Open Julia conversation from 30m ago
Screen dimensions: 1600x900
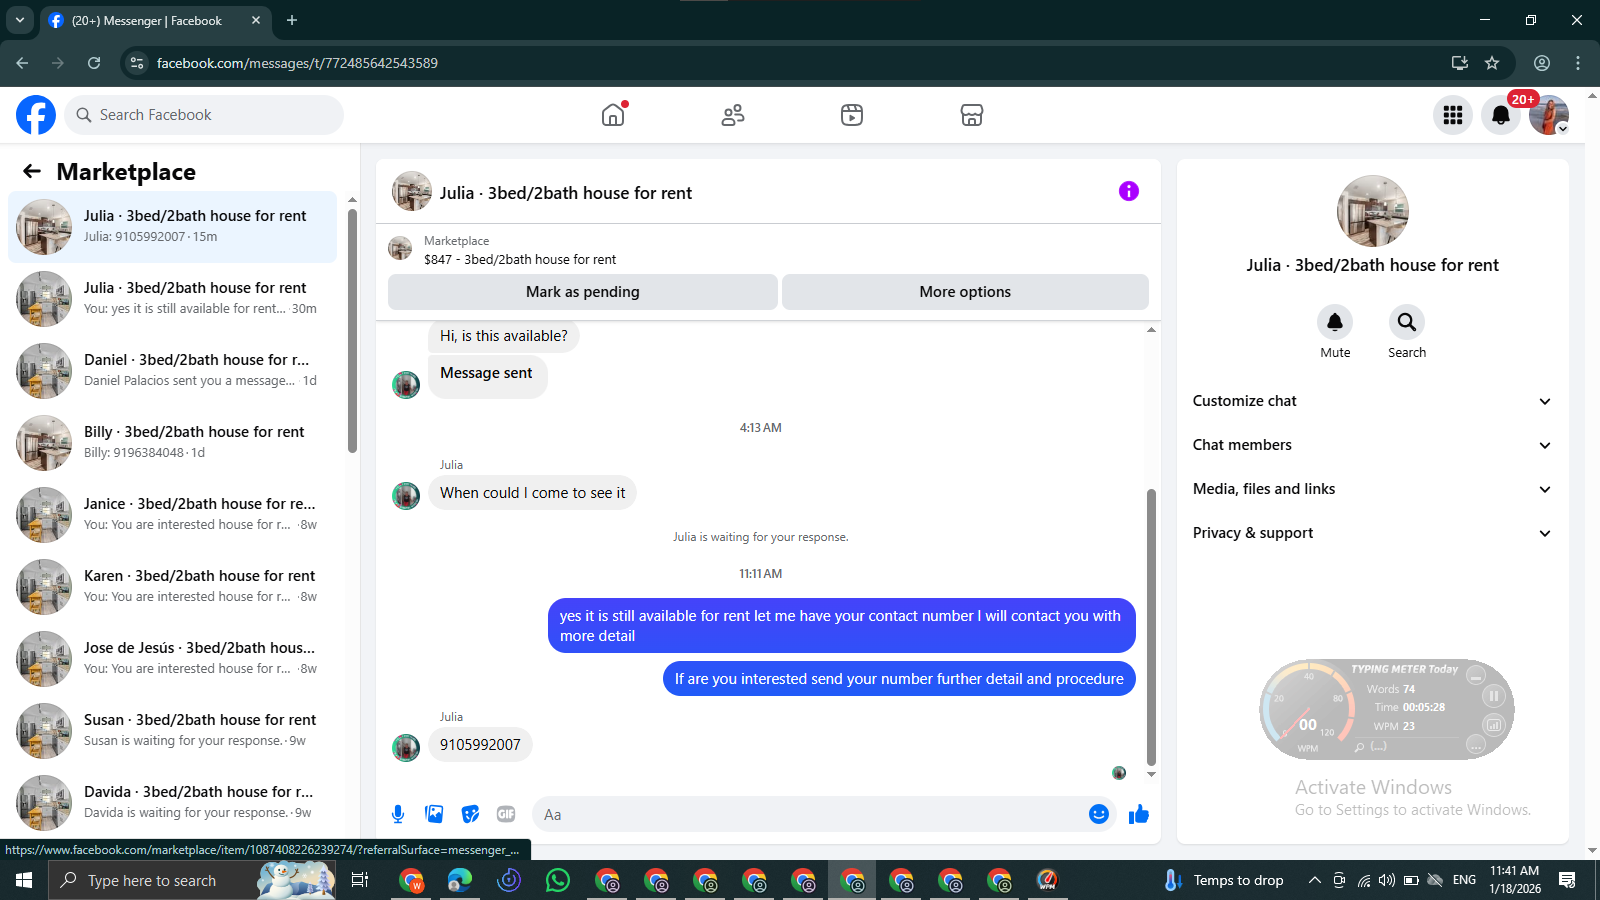pos(173,299)
